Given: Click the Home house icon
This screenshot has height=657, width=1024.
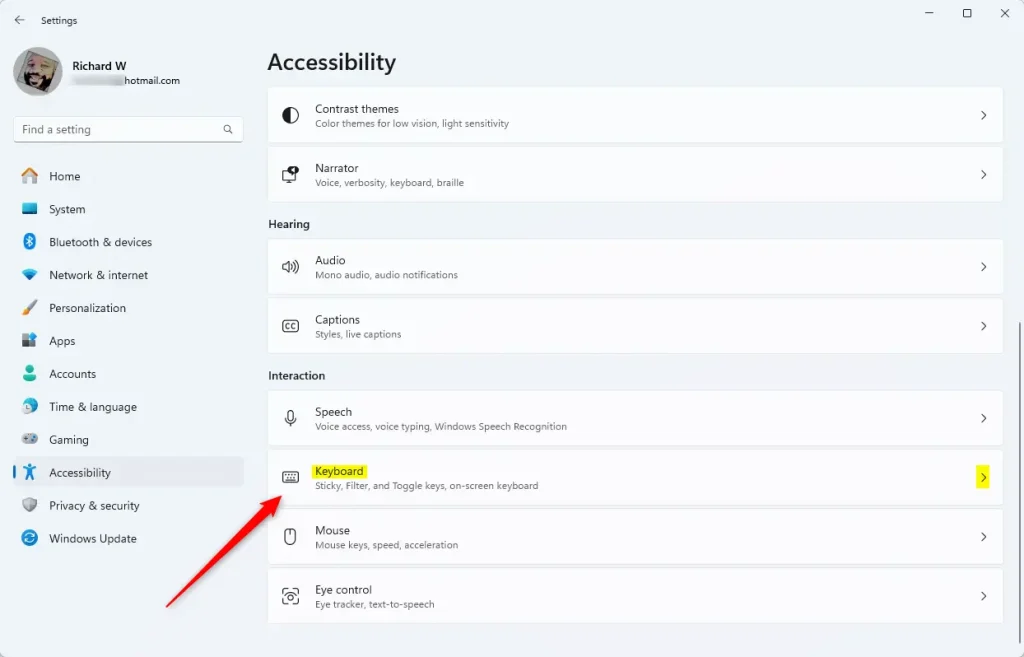Looking at the screenshot, I should (29, 176).
